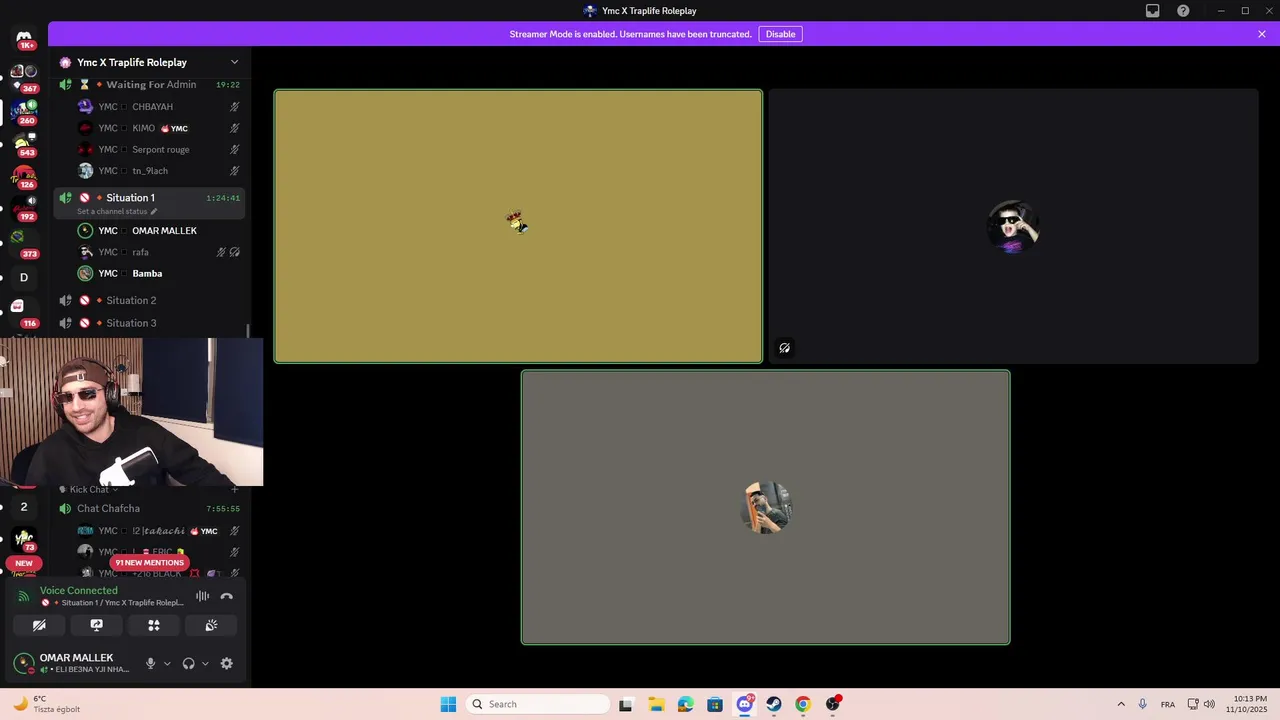
Task: Jump to 91 NEW MENTIONS
Action: pyautogui.click(x=149, y=563)
